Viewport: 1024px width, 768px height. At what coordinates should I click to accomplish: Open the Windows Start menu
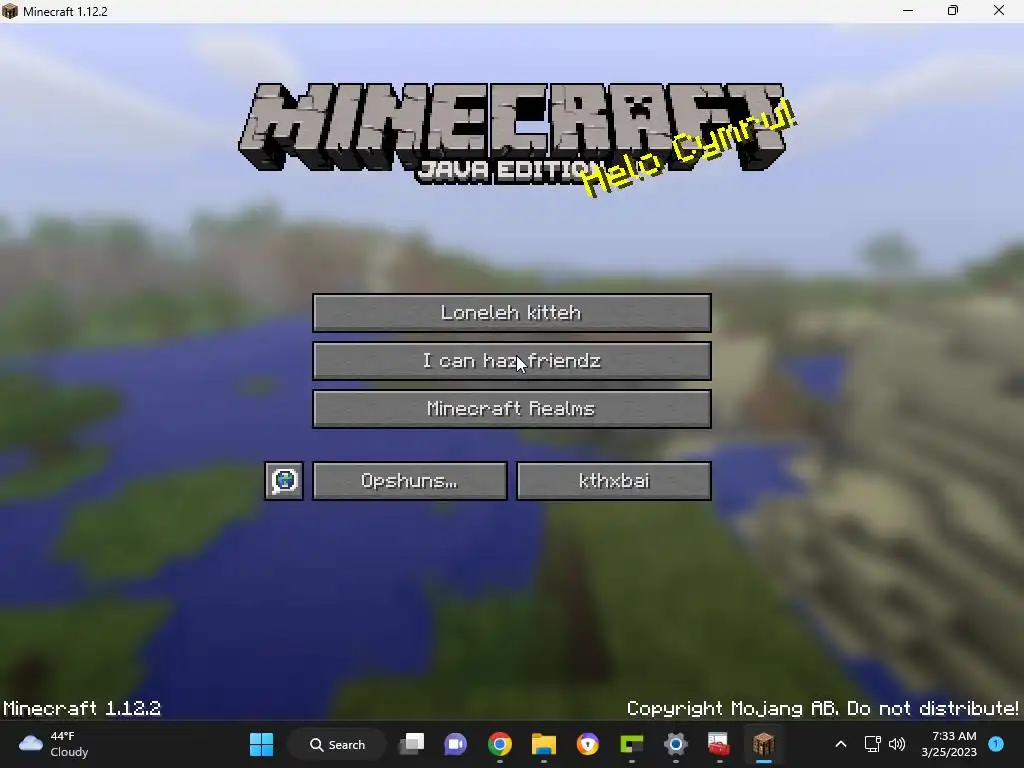pyautogui.click(x=261, y=744)
